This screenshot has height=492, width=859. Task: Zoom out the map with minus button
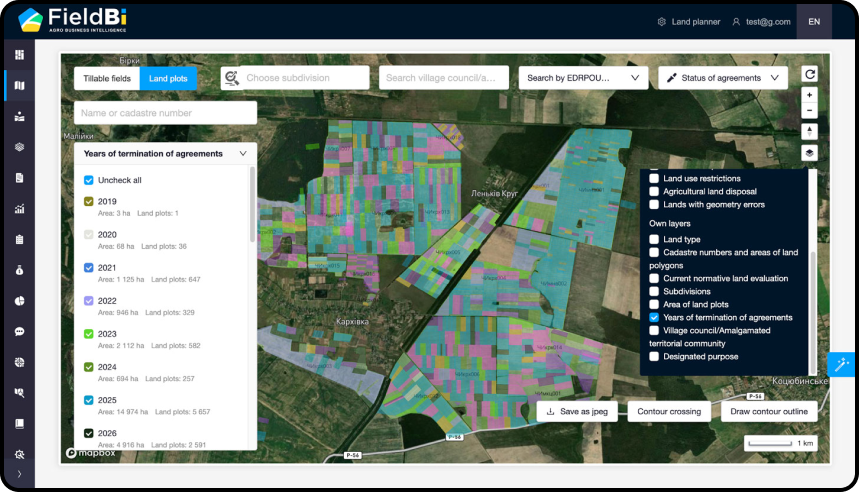click(x=809, y=110)
